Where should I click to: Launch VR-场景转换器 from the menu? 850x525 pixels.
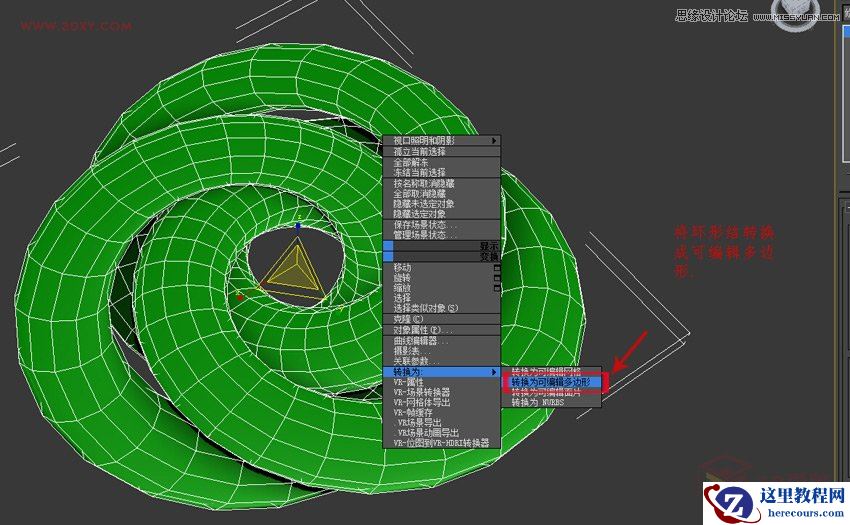[x=442, y=392]
